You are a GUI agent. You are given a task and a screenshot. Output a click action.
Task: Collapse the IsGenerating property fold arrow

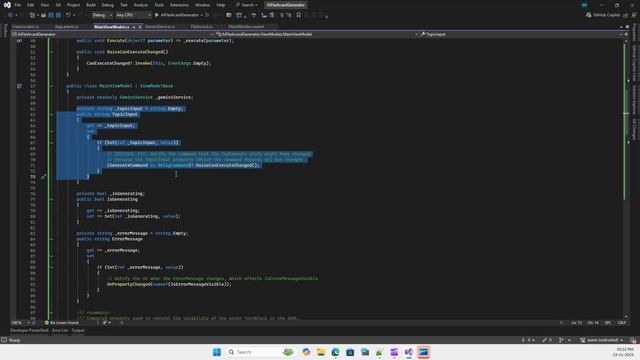coord(51,200)
